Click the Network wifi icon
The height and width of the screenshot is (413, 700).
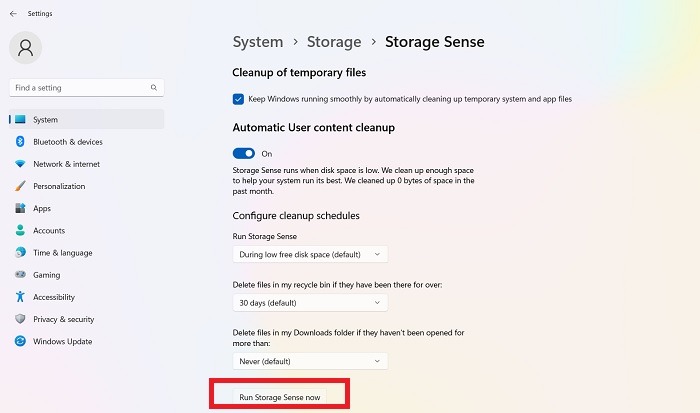(20, 164)
